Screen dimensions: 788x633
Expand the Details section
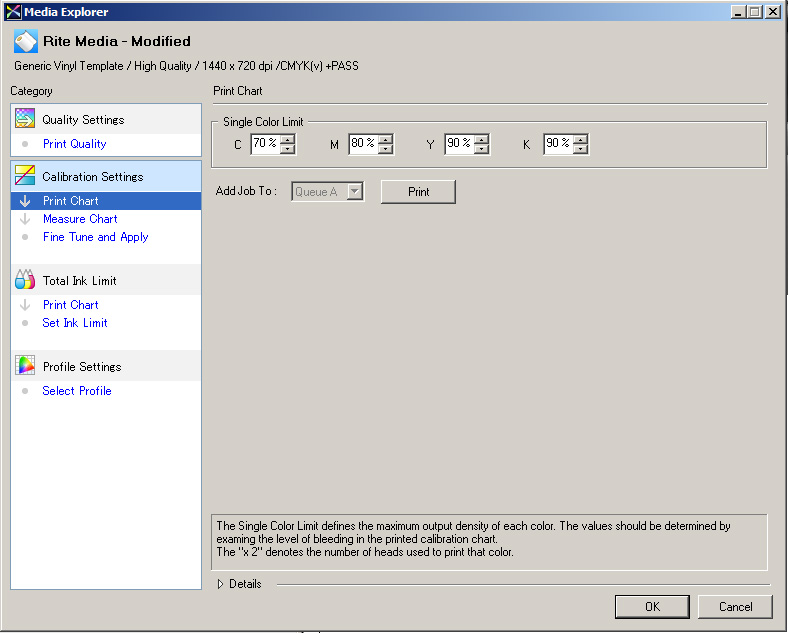(220, 584)
